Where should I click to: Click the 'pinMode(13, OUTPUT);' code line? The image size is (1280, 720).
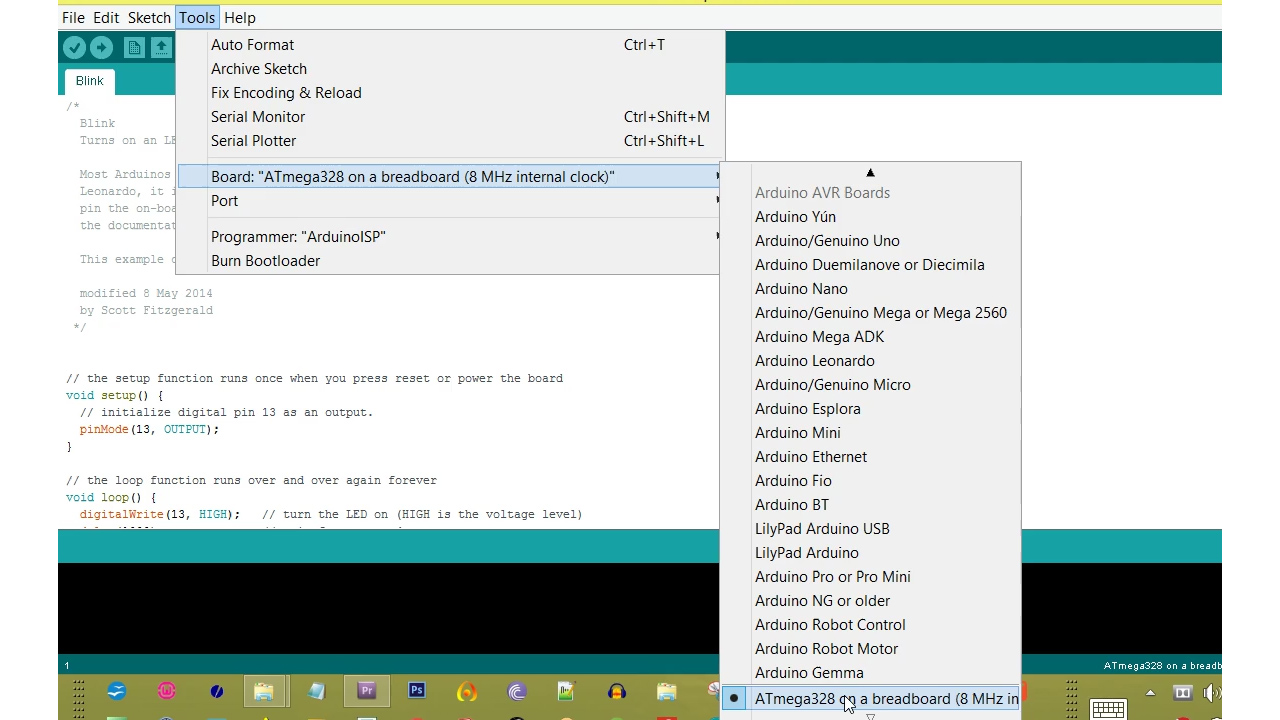pos(149,429)
